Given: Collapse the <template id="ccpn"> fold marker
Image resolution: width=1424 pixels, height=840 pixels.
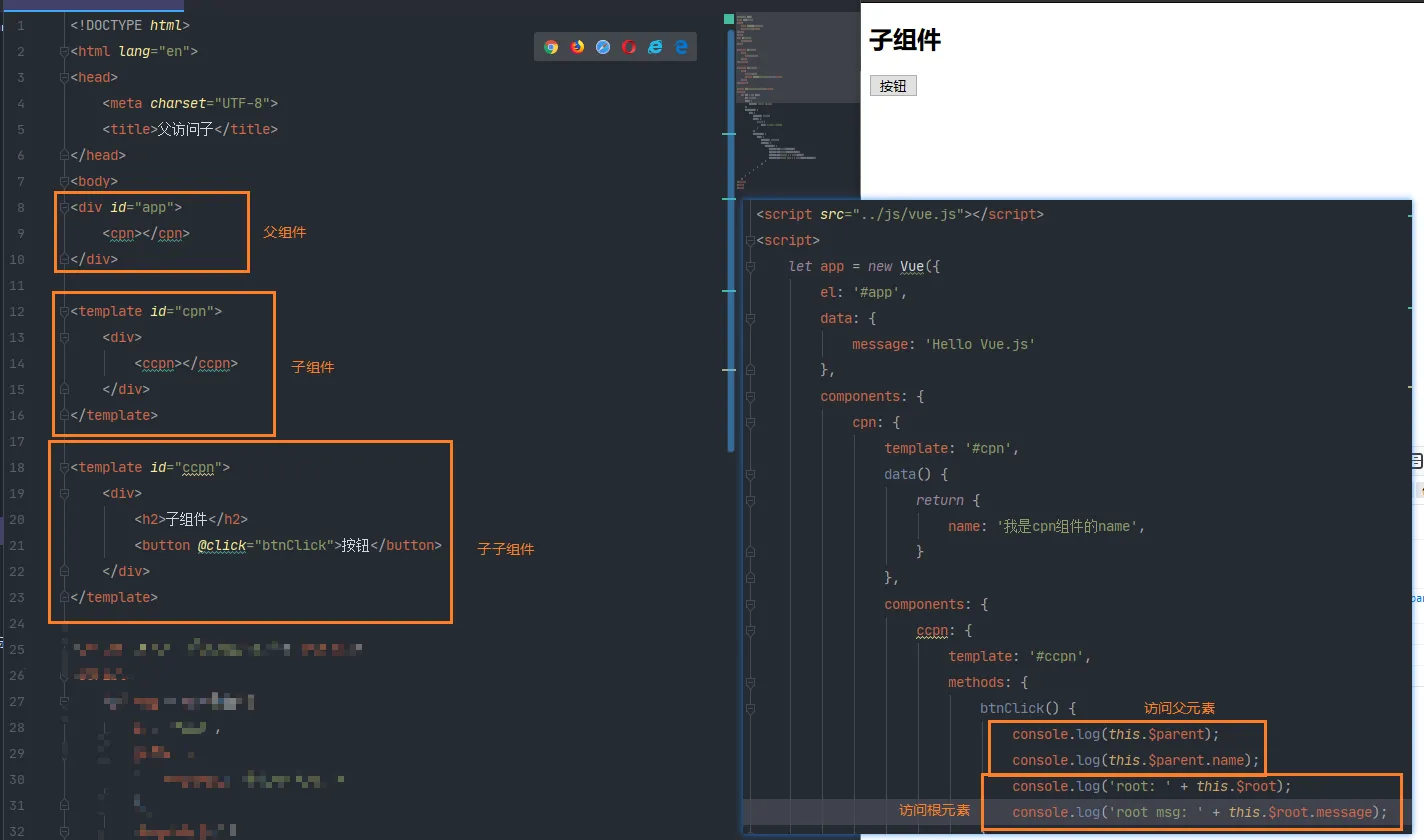Looking at the screenshot, I should click(x=64, y=467).
